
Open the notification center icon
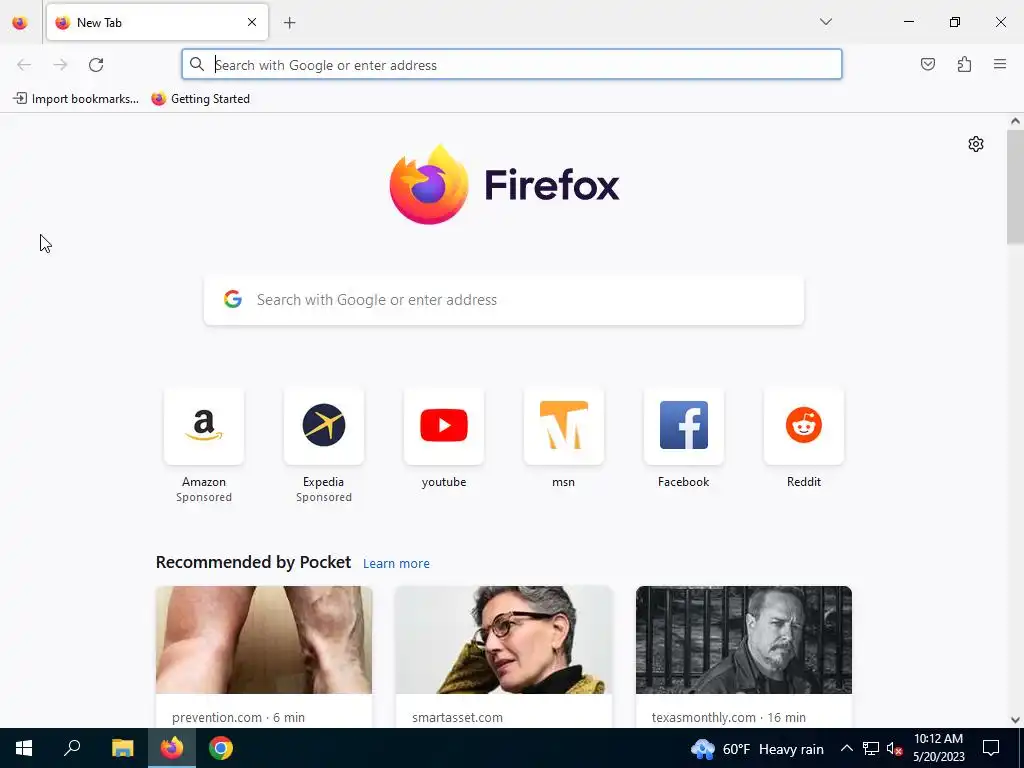tap(991, 748)
